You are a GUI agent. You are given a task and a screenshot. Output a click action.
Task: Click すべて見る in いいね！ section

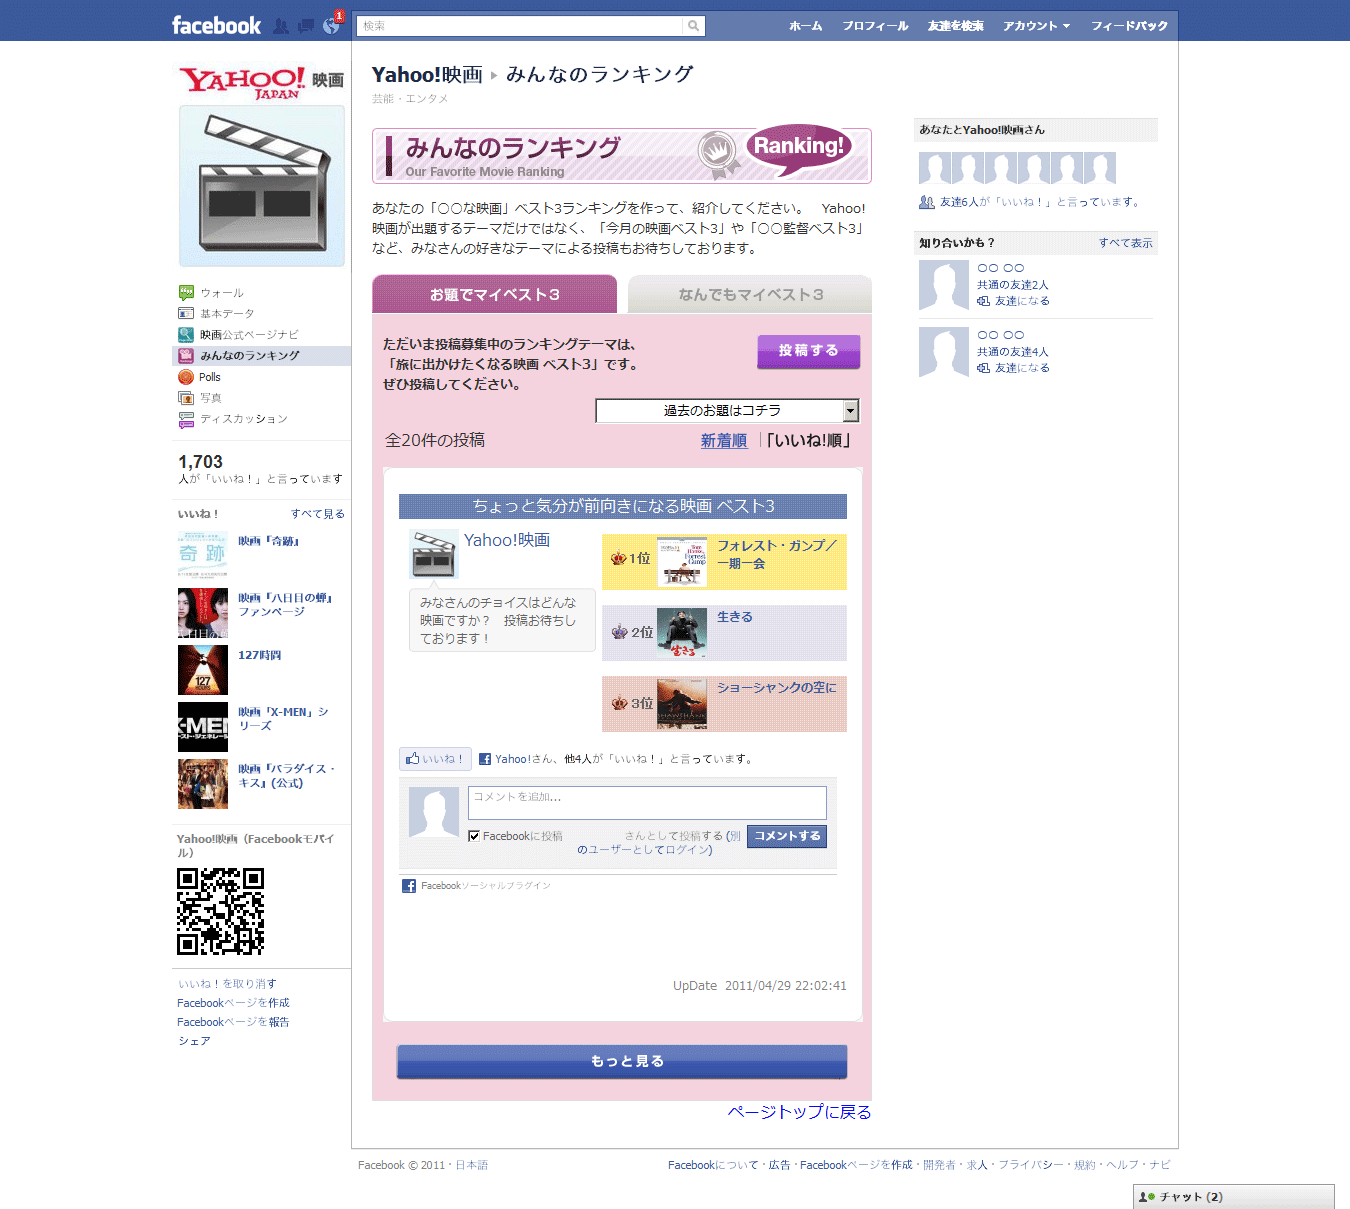tap(318, 514)
